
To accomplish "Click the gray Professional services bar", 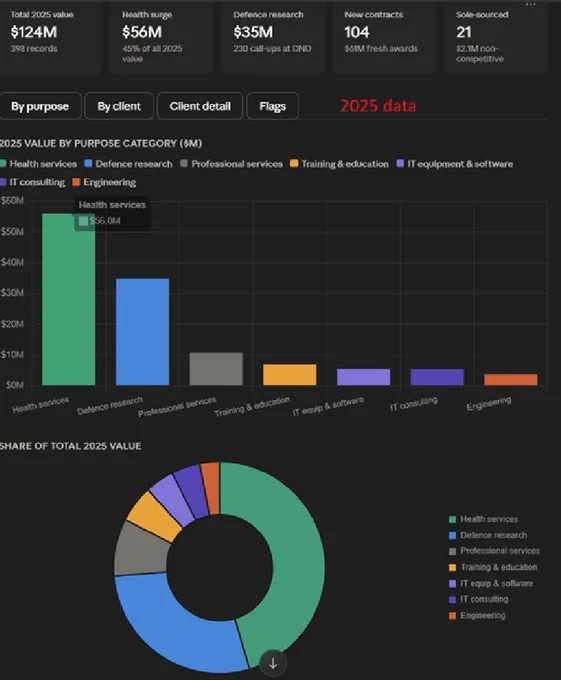I will pyautogui.click(x=216, y=369).
